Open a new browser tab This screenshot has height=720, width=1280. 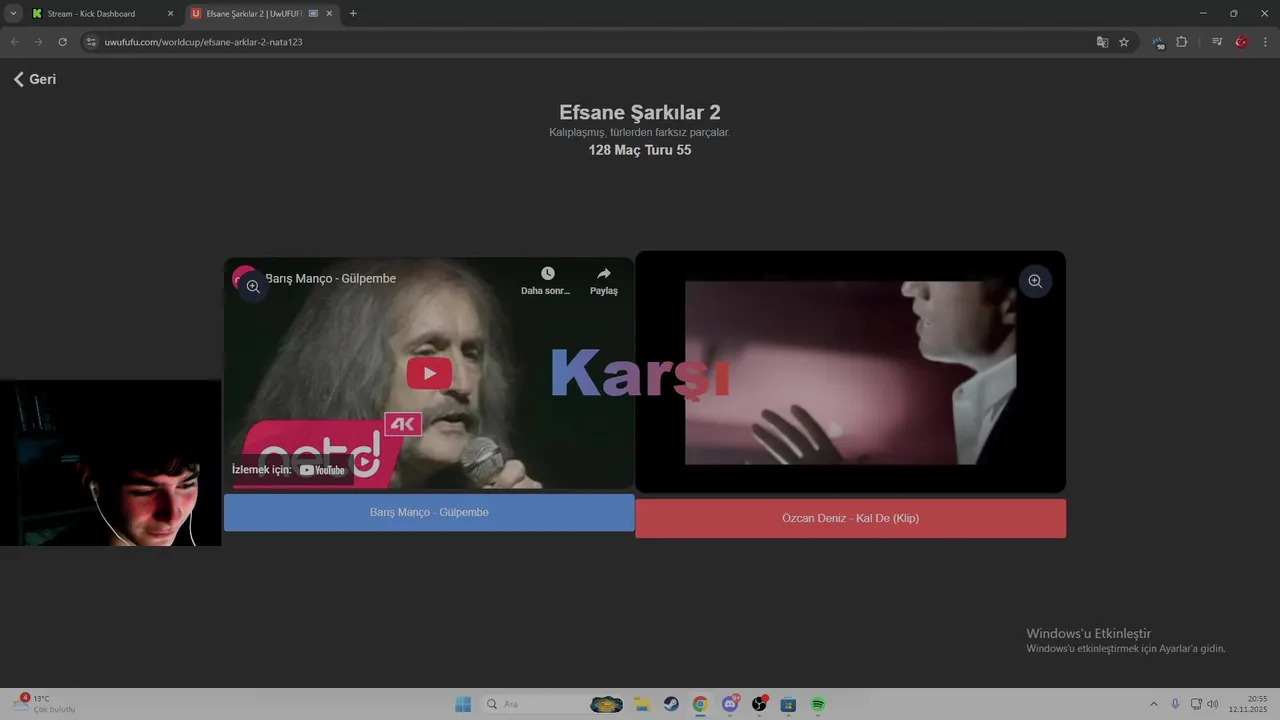[353, 14]
